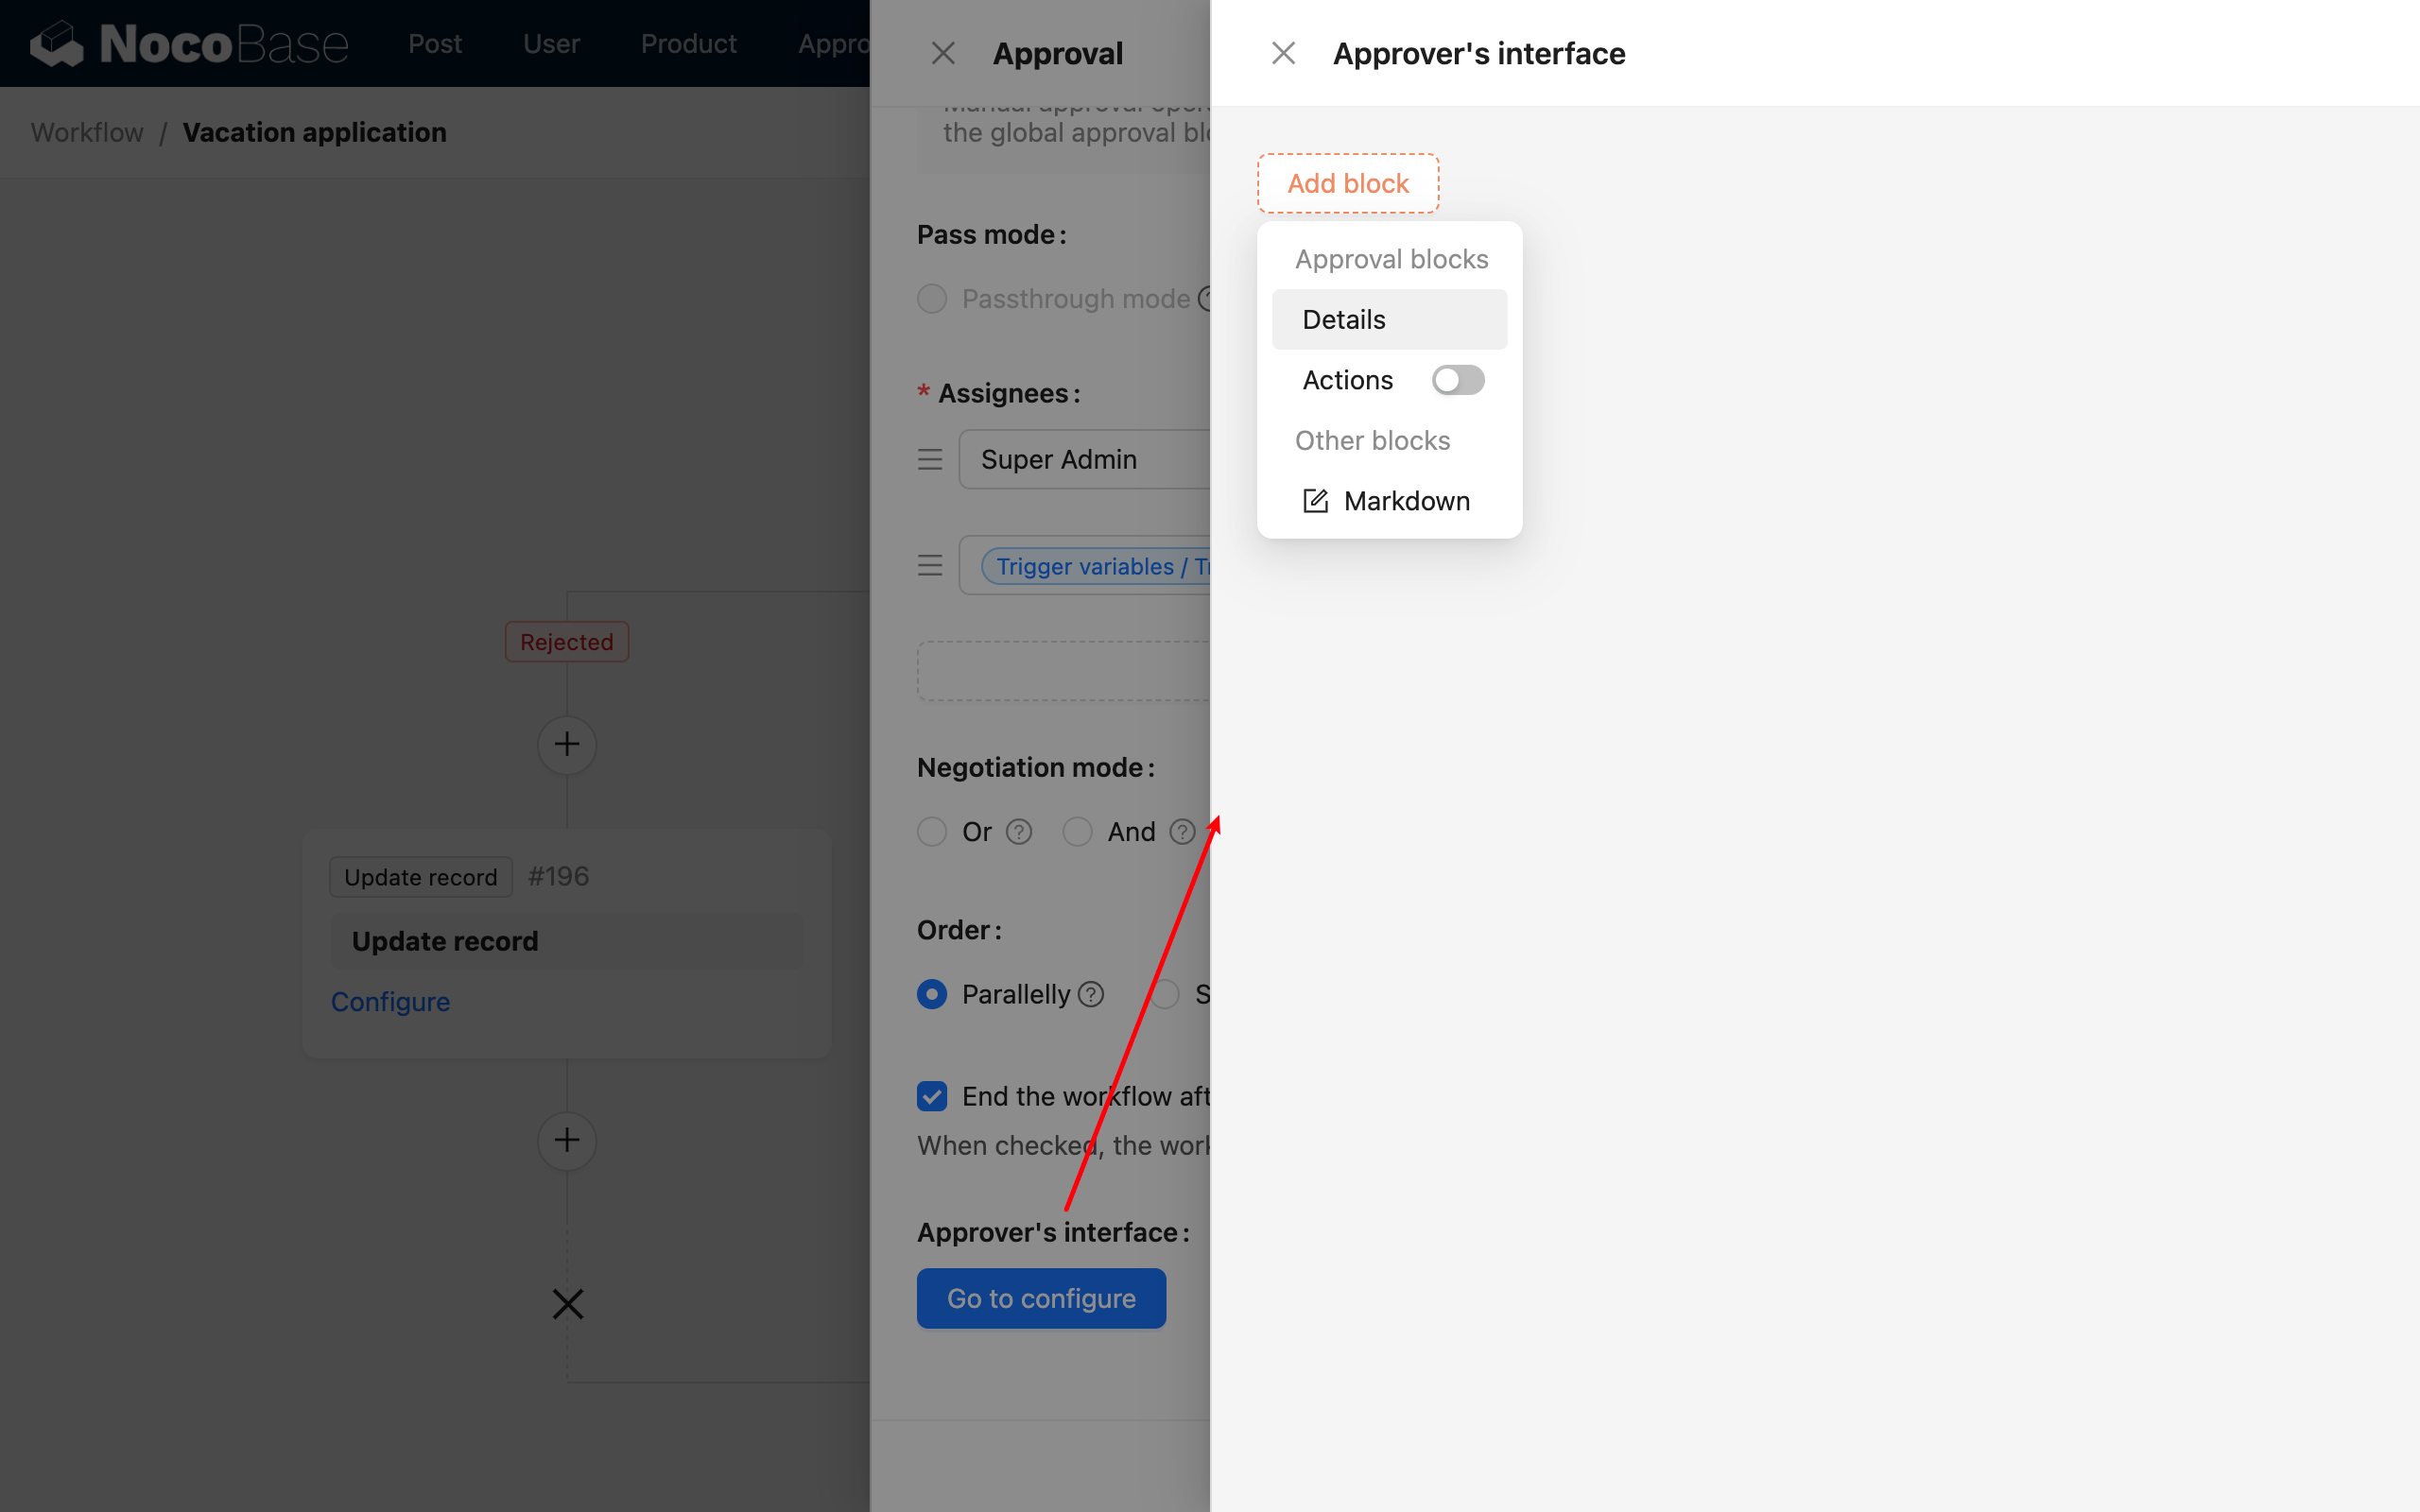The image size is (2420, 1512).
Task: Uncheck End the workflow after checkbox
Action: (931, 1096)
